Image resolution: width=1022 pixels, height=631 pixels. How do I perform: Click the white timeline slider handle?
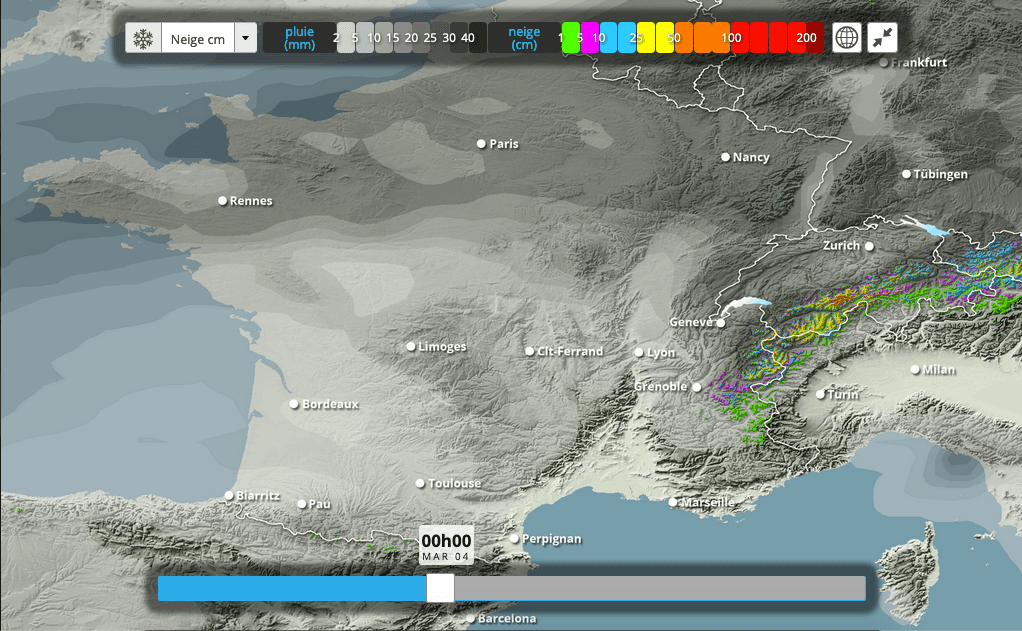pyautogui.click(x=440, y=588)
